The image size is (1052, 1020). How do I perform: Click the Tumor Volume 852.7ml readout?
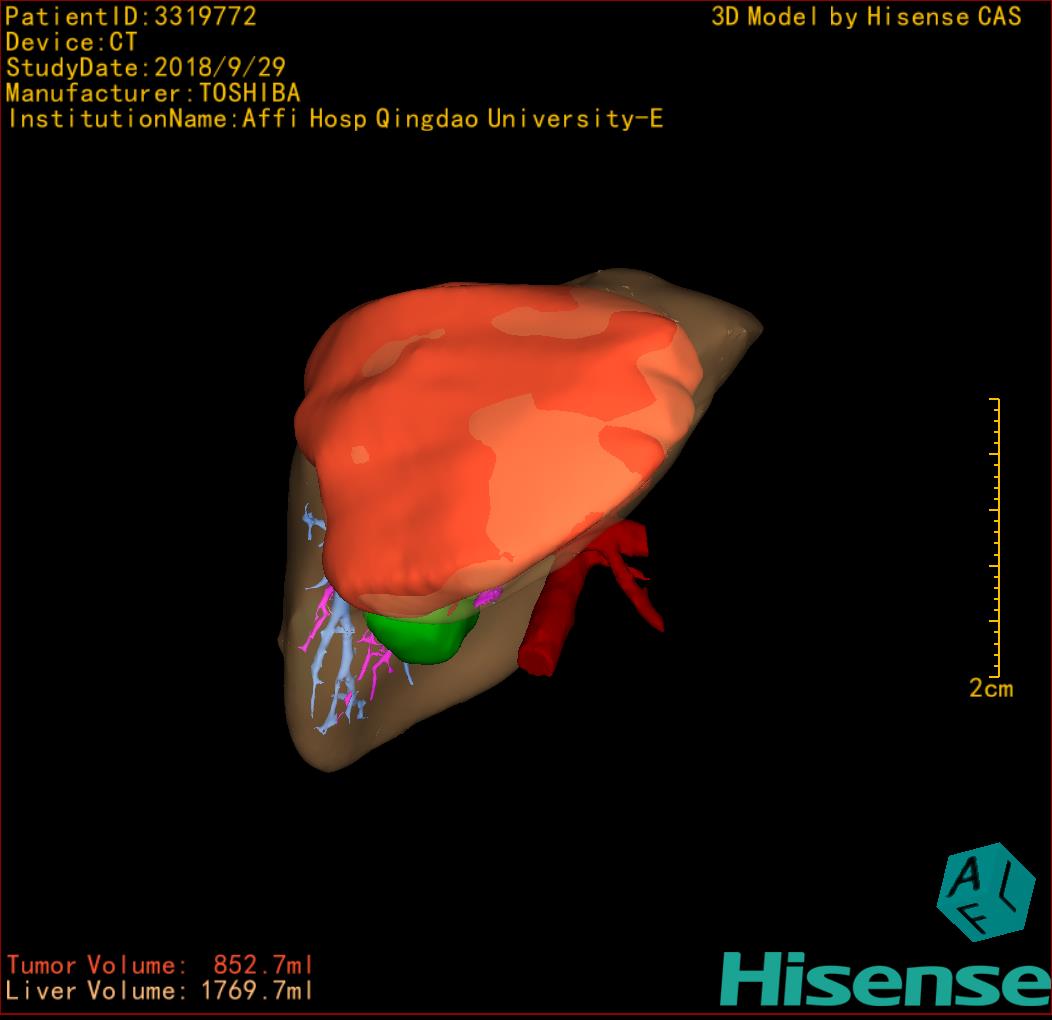click(160, 965)
